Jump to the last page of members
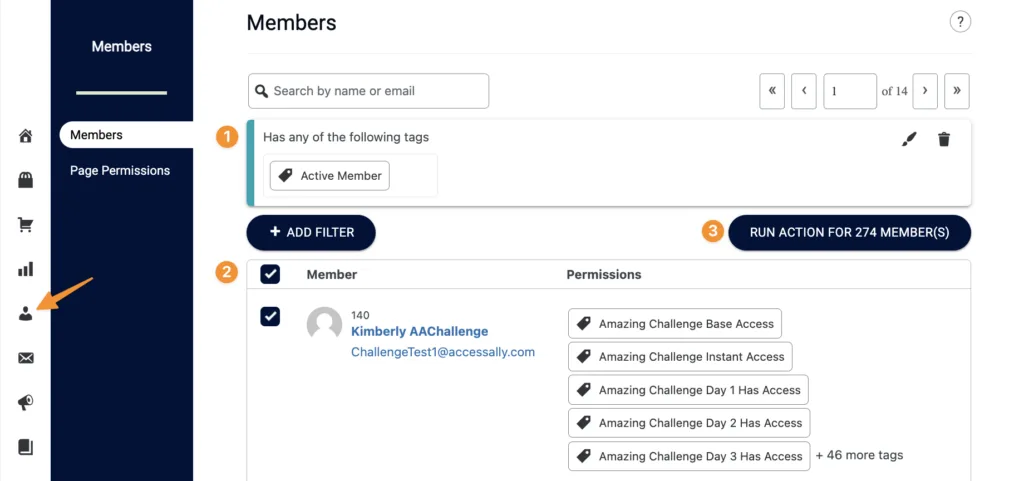Image resolution: width=1024 pixels, height=481 pixels. [x=957, y=91]
